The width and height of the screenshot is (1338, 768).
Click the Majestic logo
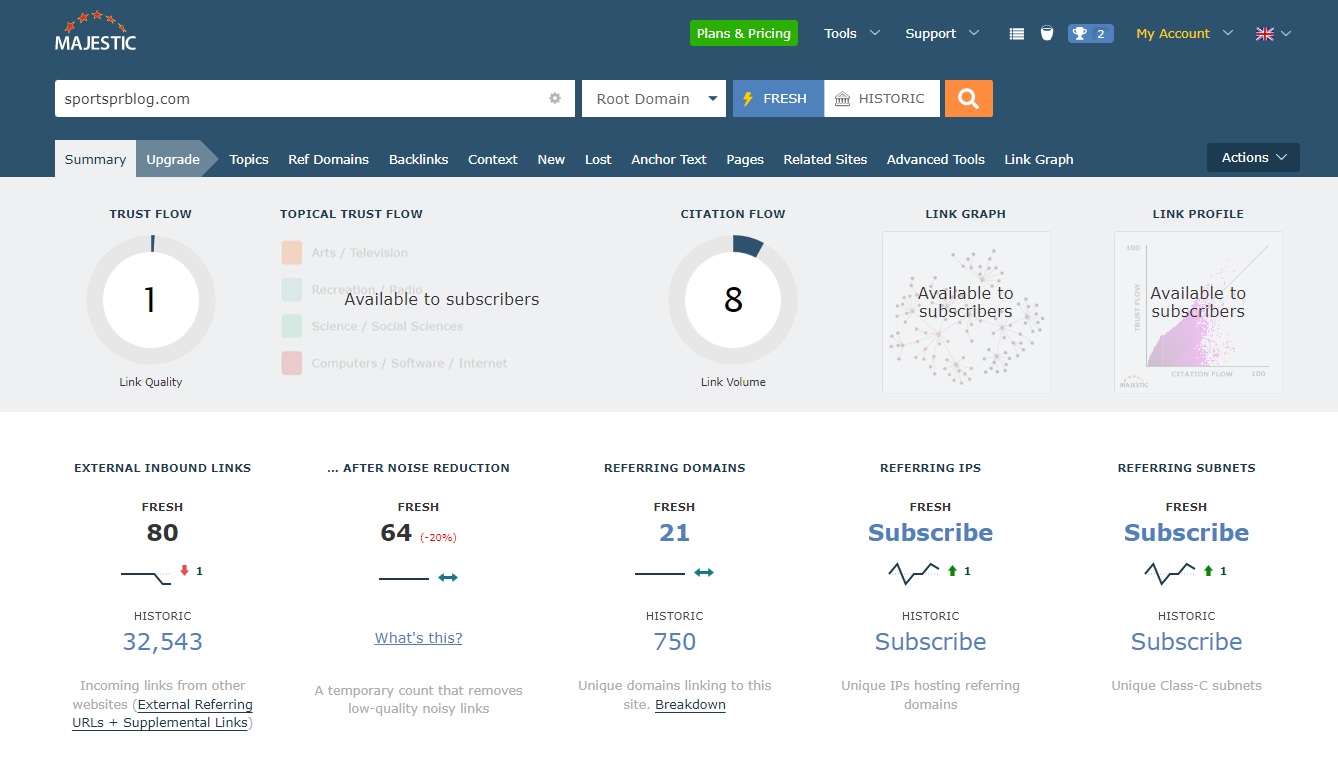click(95, 32)
